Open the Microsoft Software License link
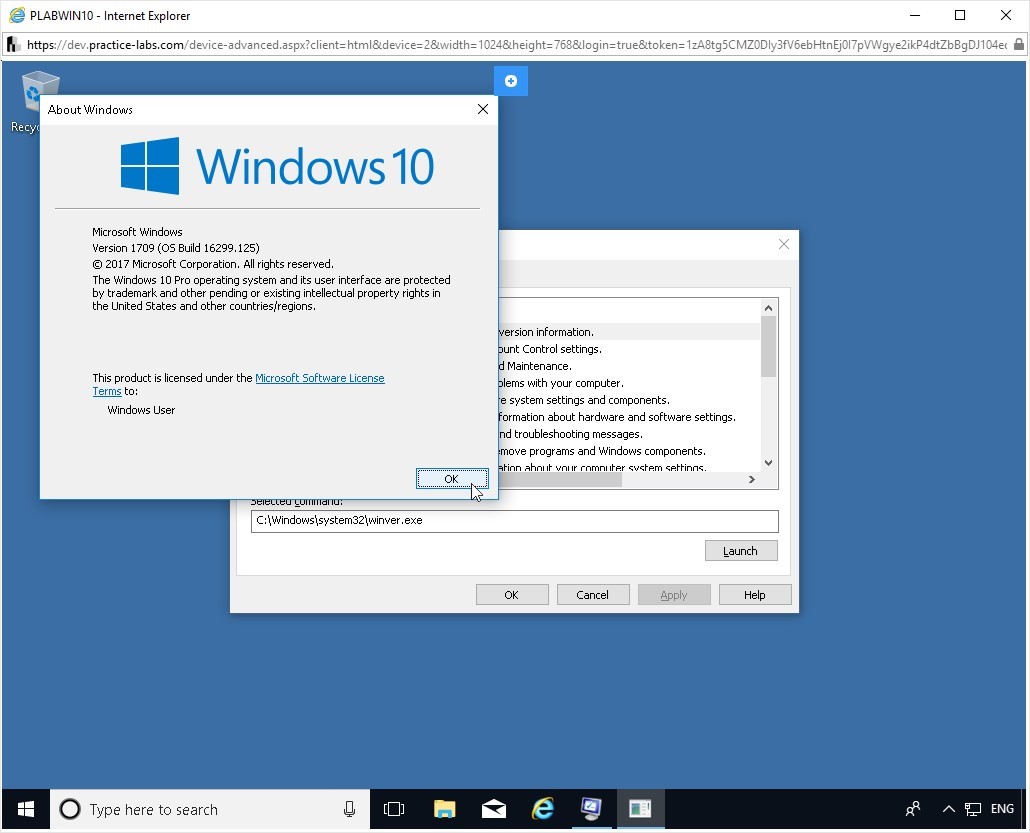 [x=319, y=378]
